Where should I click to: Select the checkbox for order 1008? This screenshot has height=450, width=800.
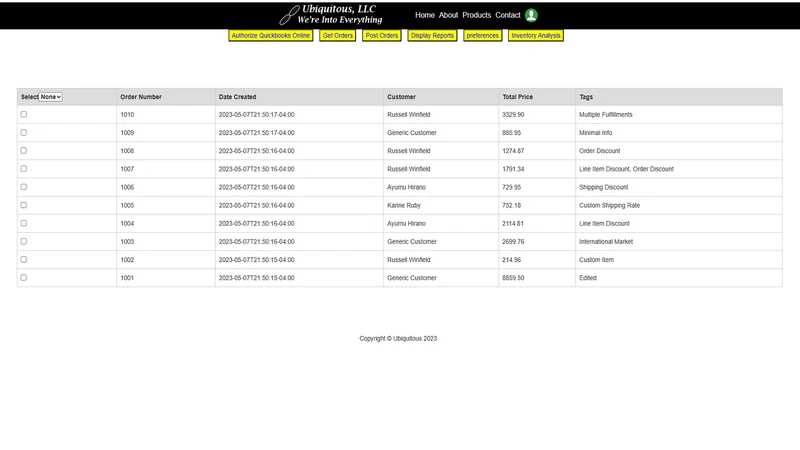click(x=23, y=151)
